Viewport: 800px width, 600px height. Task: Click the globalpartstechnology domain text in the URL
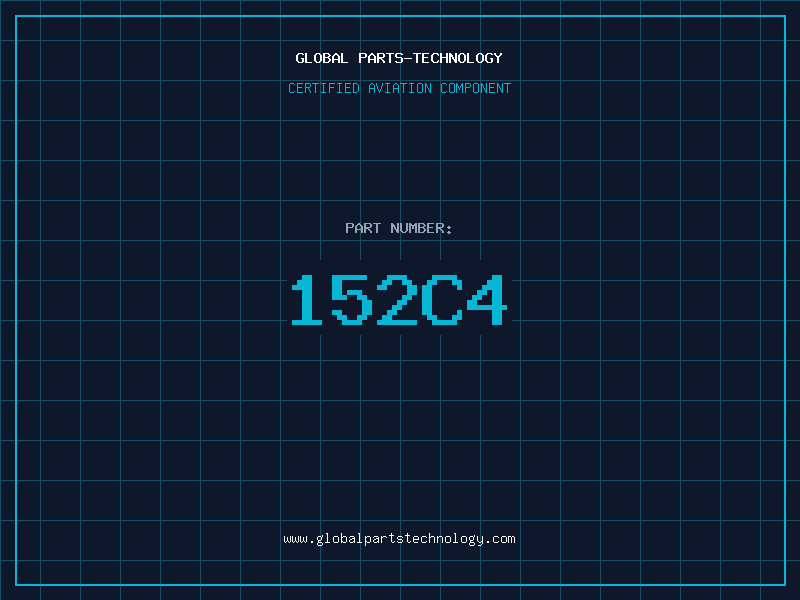399,539
